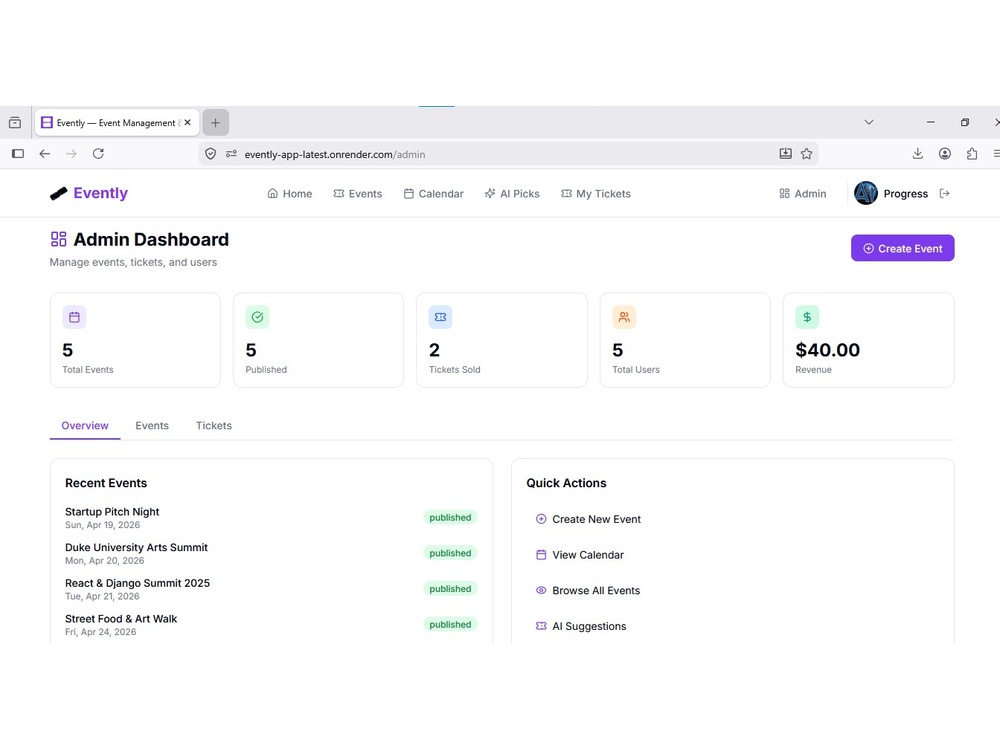Open the browser account icon
Viewport: 1000px width, 750px height.
945,154
